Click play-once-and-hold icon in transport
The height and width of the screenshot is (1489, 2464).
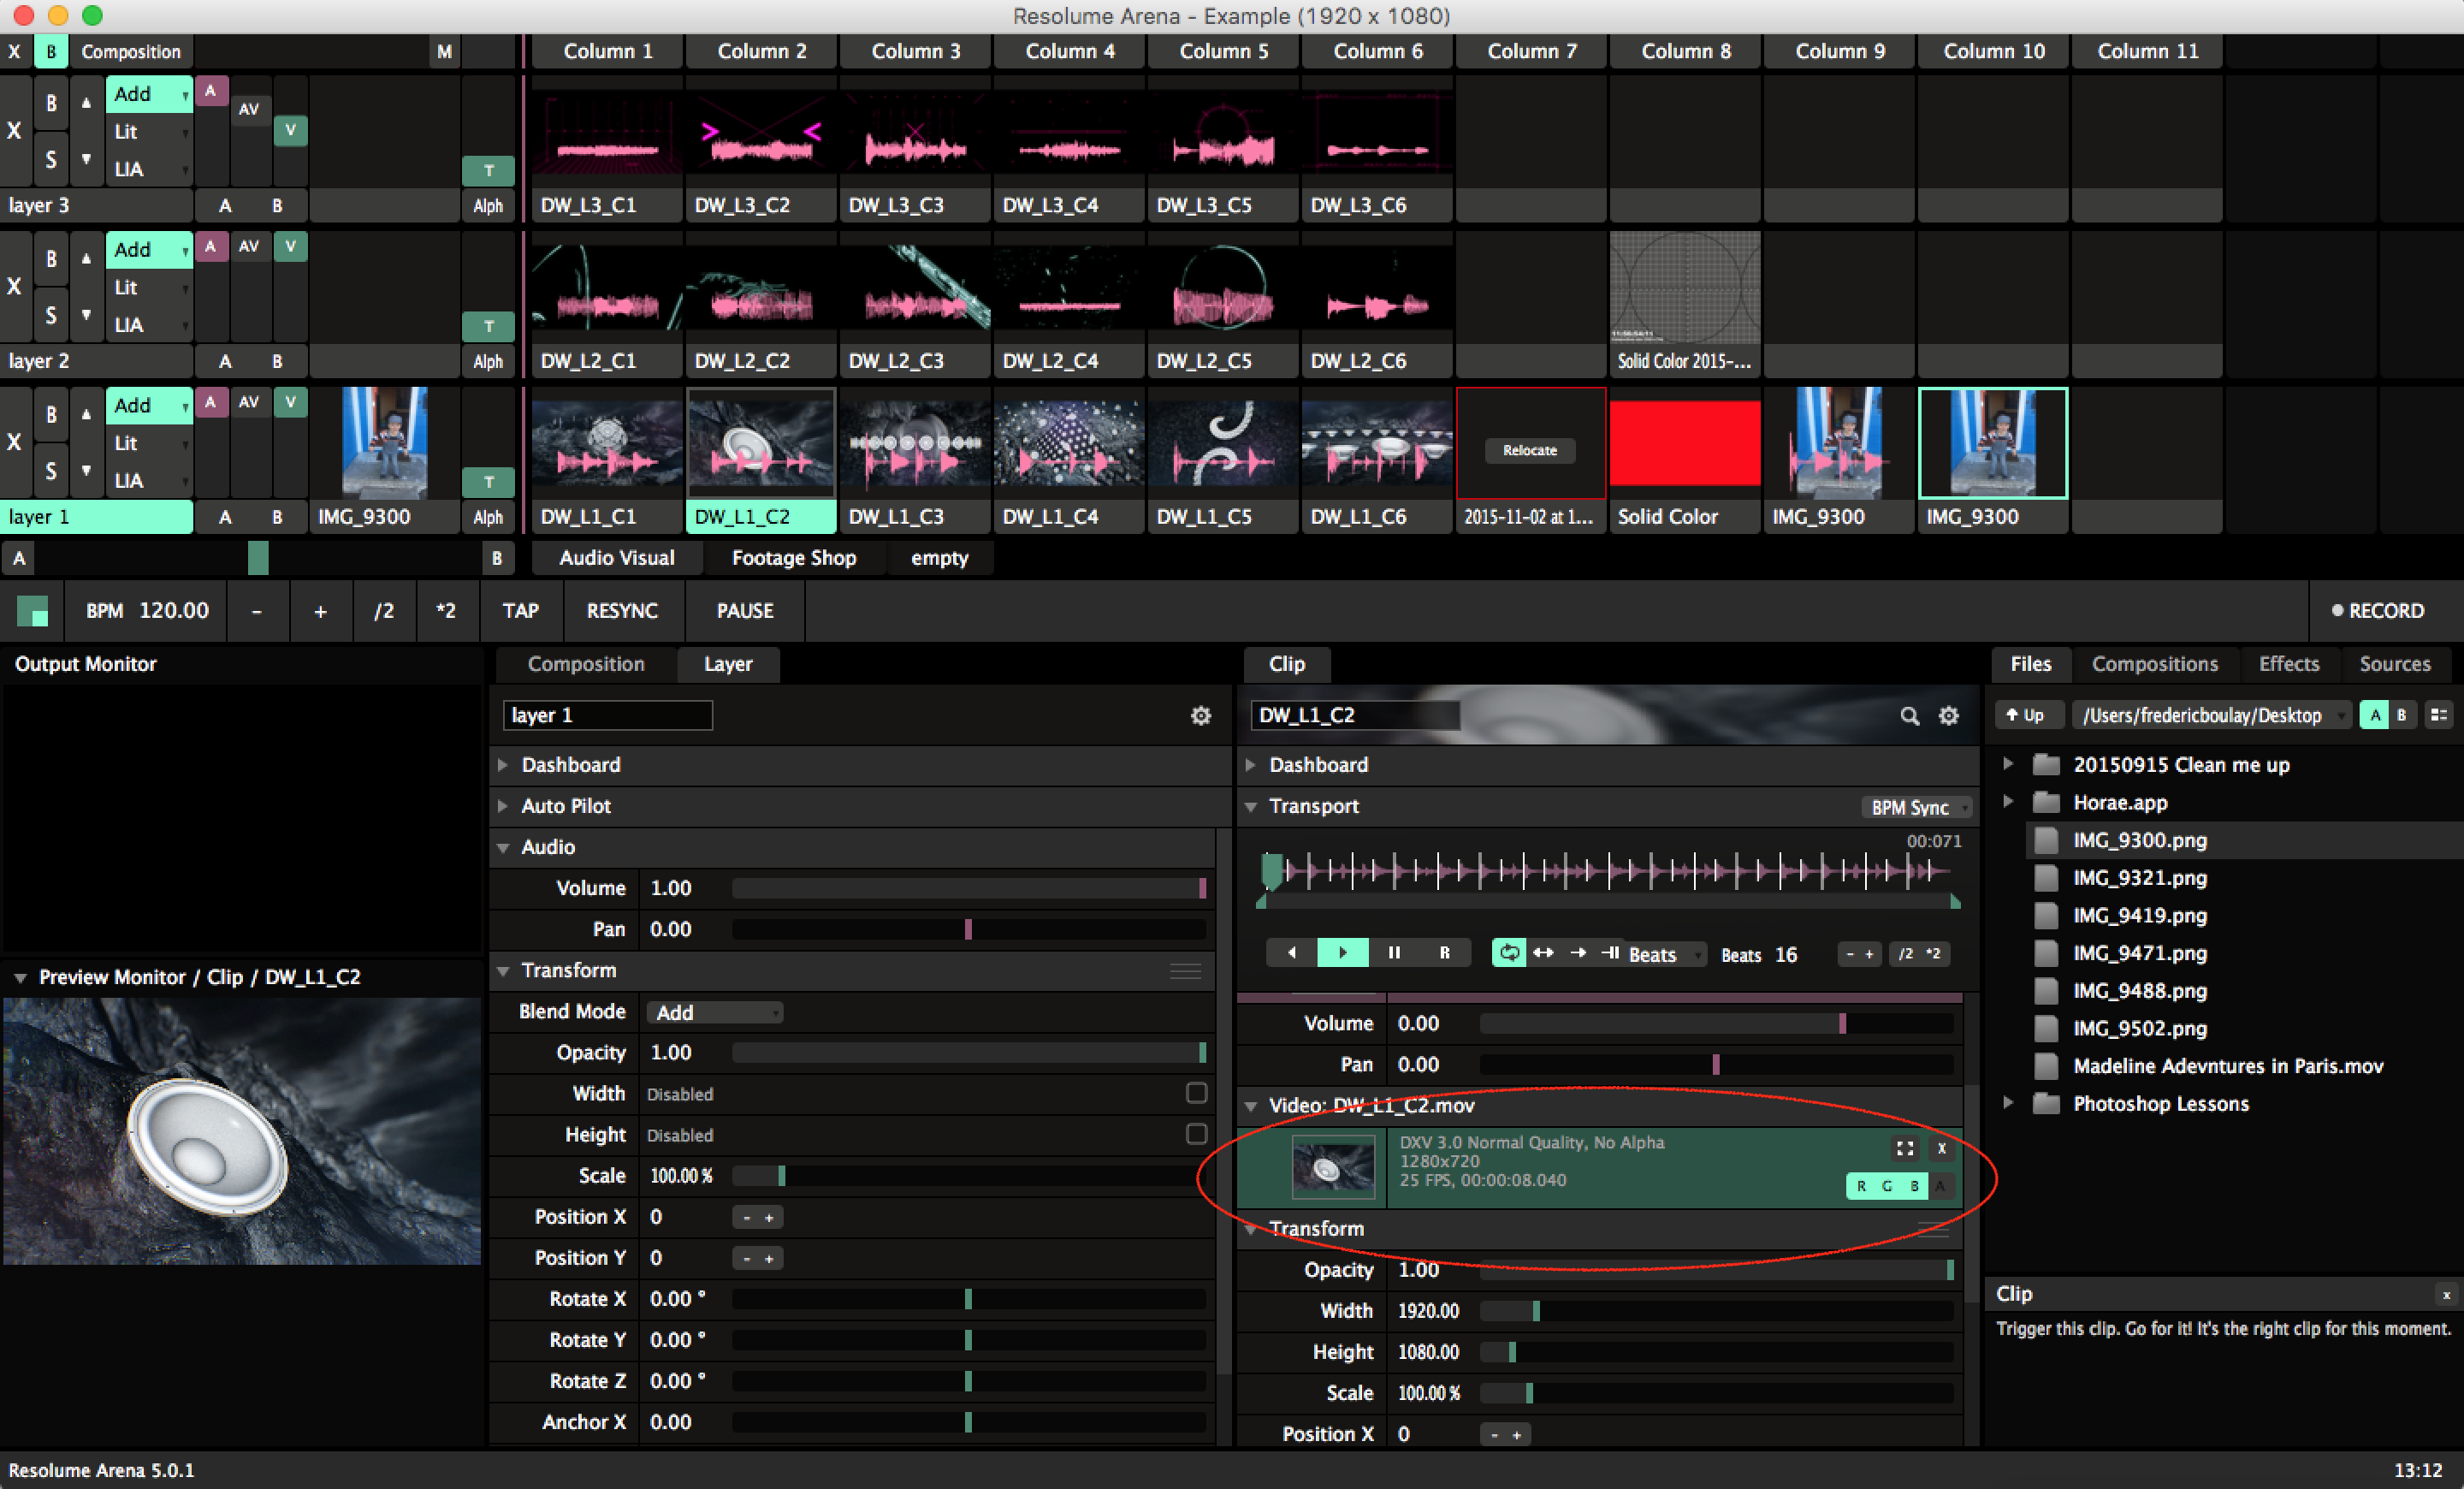pos(1611,953)
